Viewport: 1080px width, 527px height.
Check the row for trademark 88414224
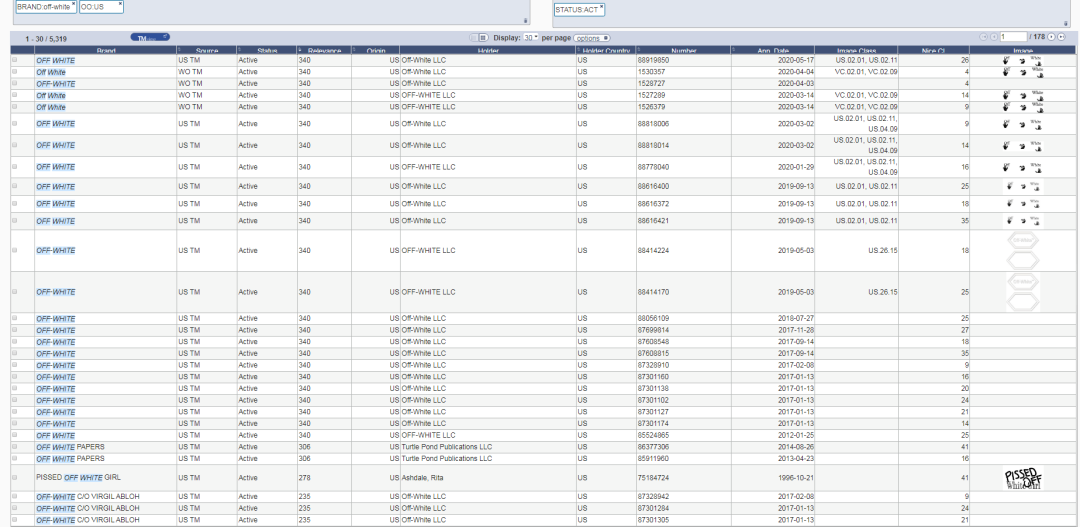coord(14,250)
